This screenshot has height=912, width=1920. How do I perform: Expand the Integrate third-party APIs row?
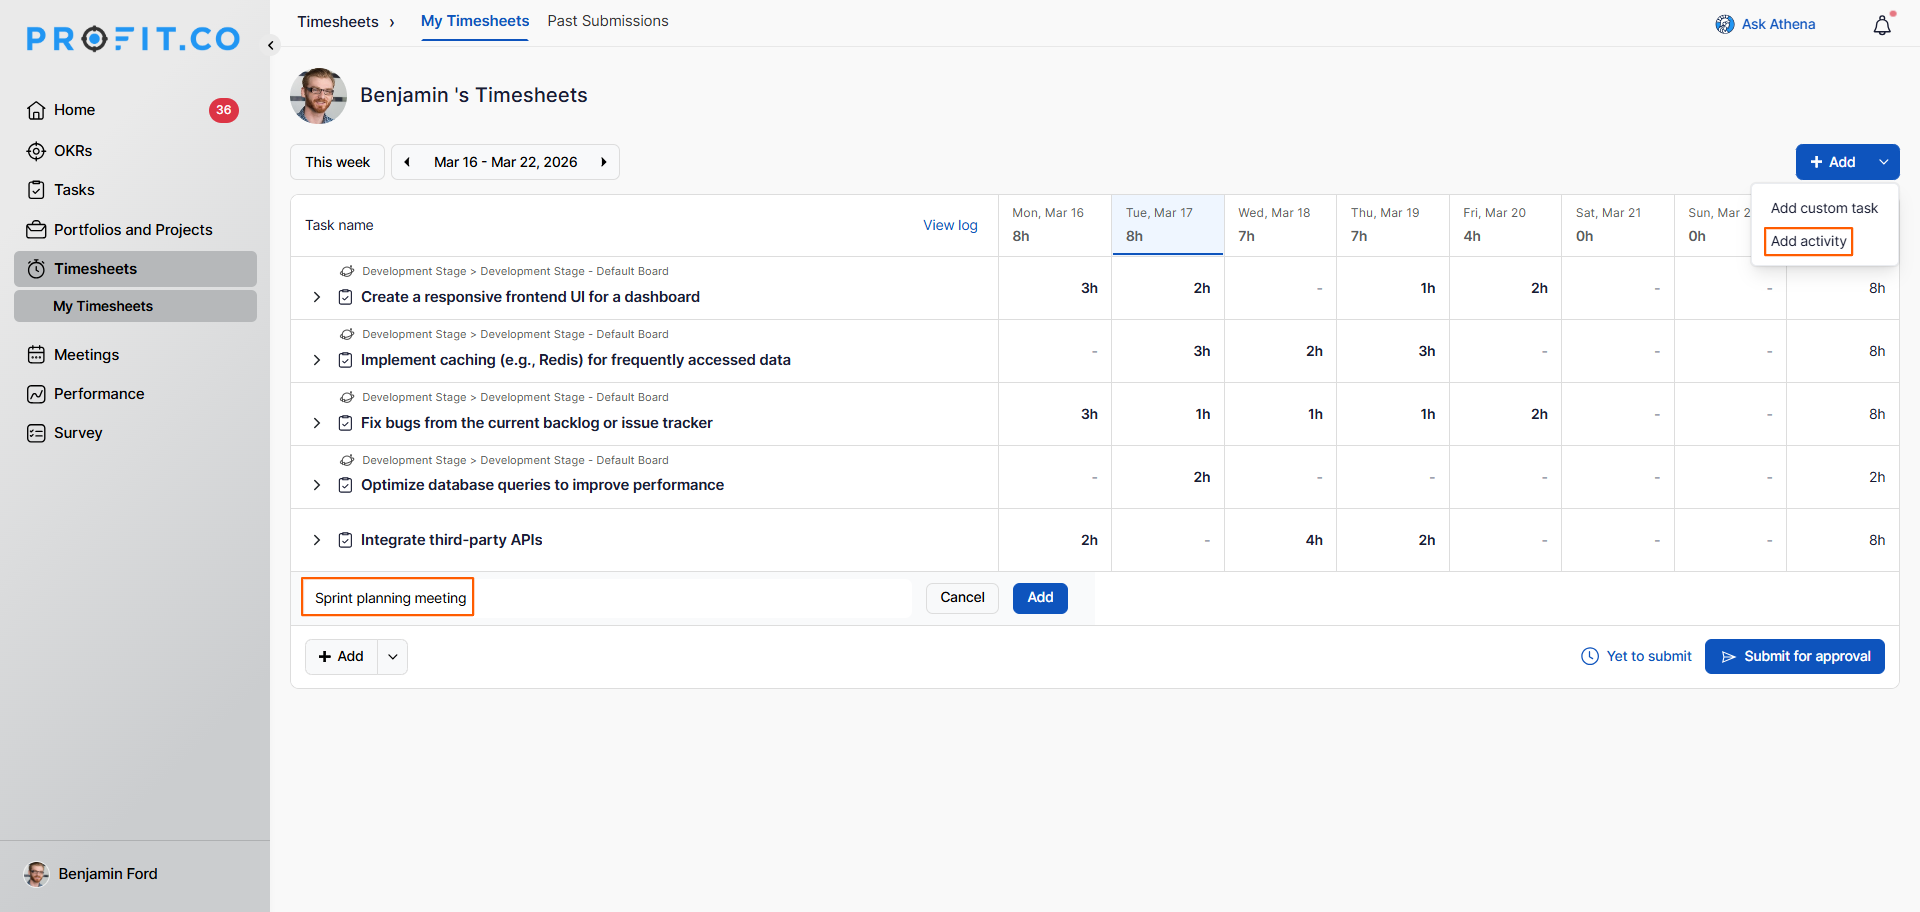[x=317, y=540]
